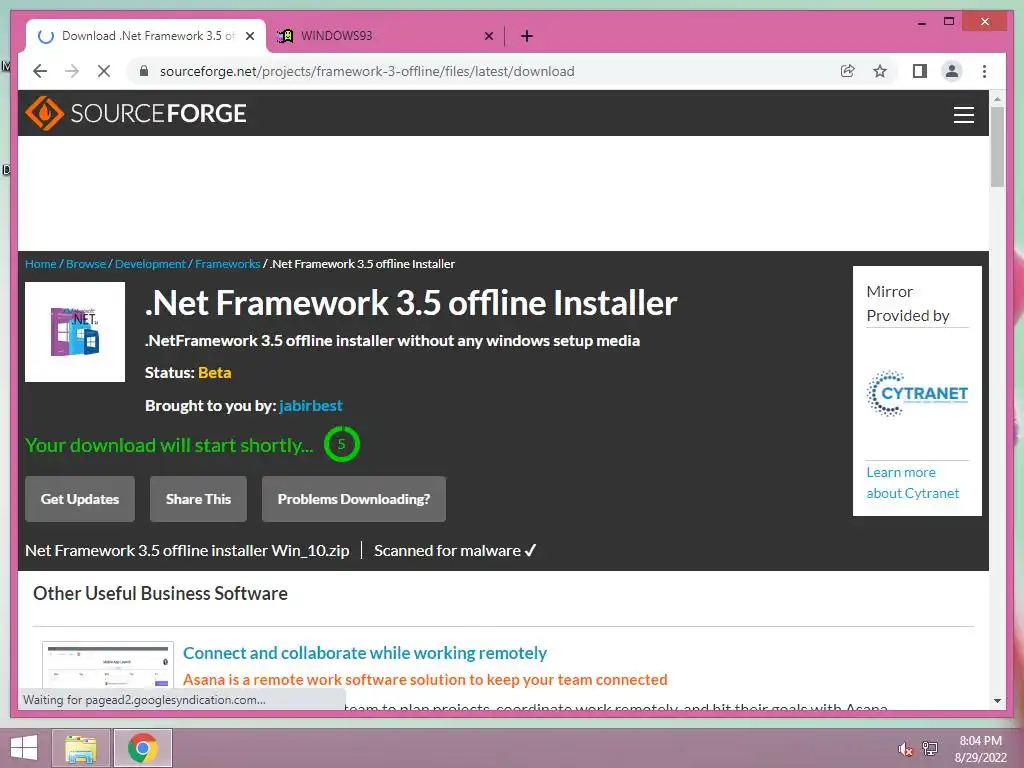
Task: Click the download countdown timer circle
Action: [x=342, y=444]
